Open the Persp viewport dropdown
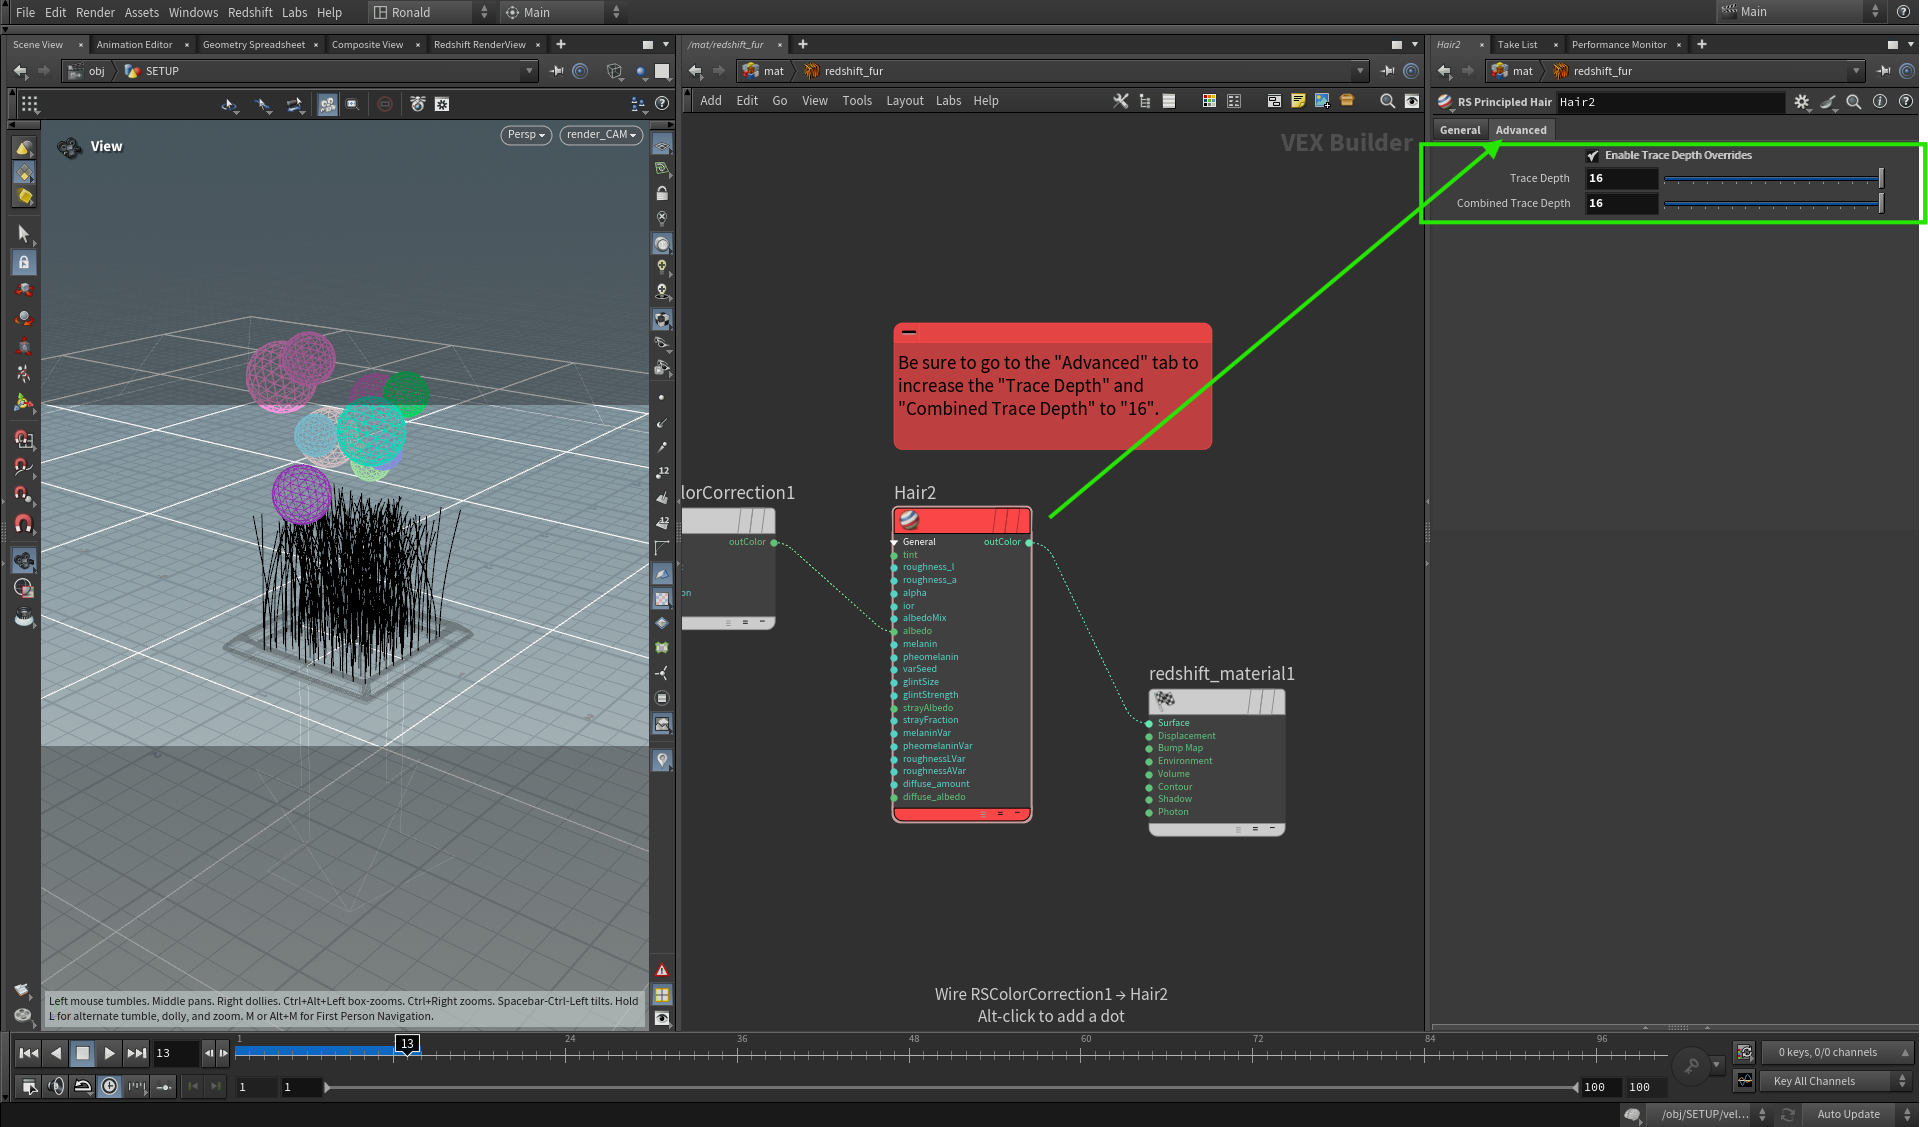 pos(526,135)
